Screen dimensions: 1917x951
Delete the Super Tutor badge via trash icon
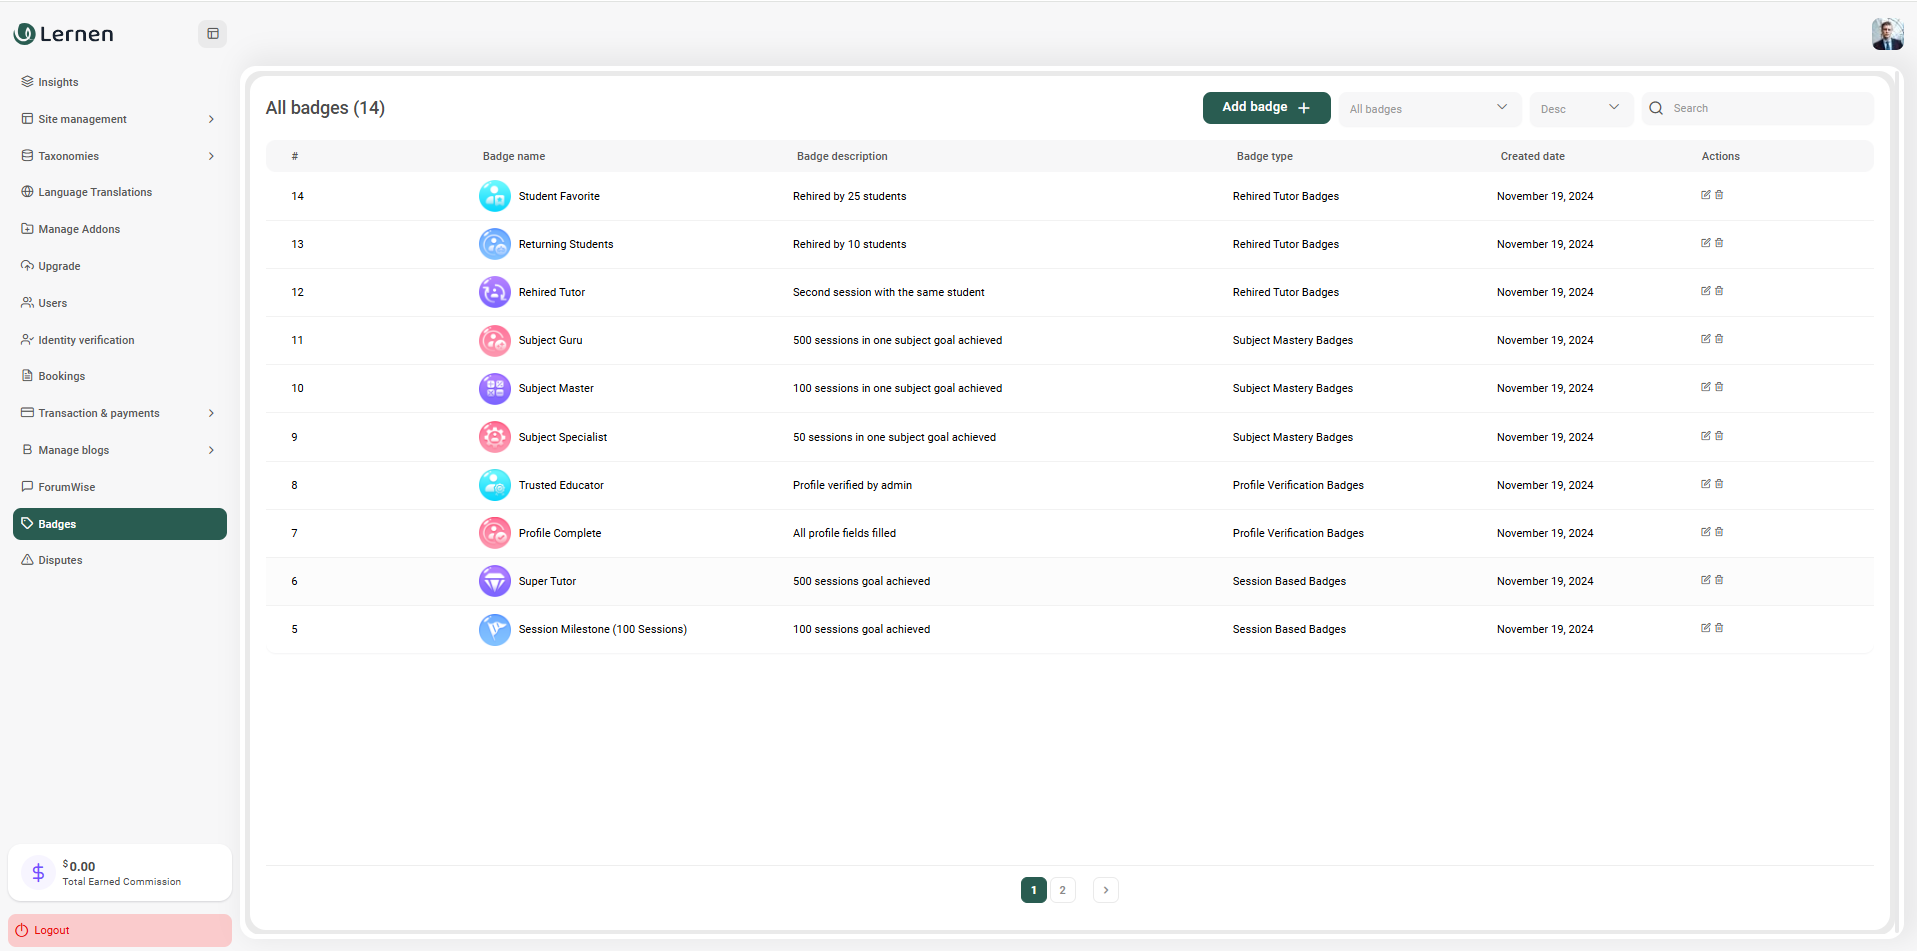point(1719,580)
